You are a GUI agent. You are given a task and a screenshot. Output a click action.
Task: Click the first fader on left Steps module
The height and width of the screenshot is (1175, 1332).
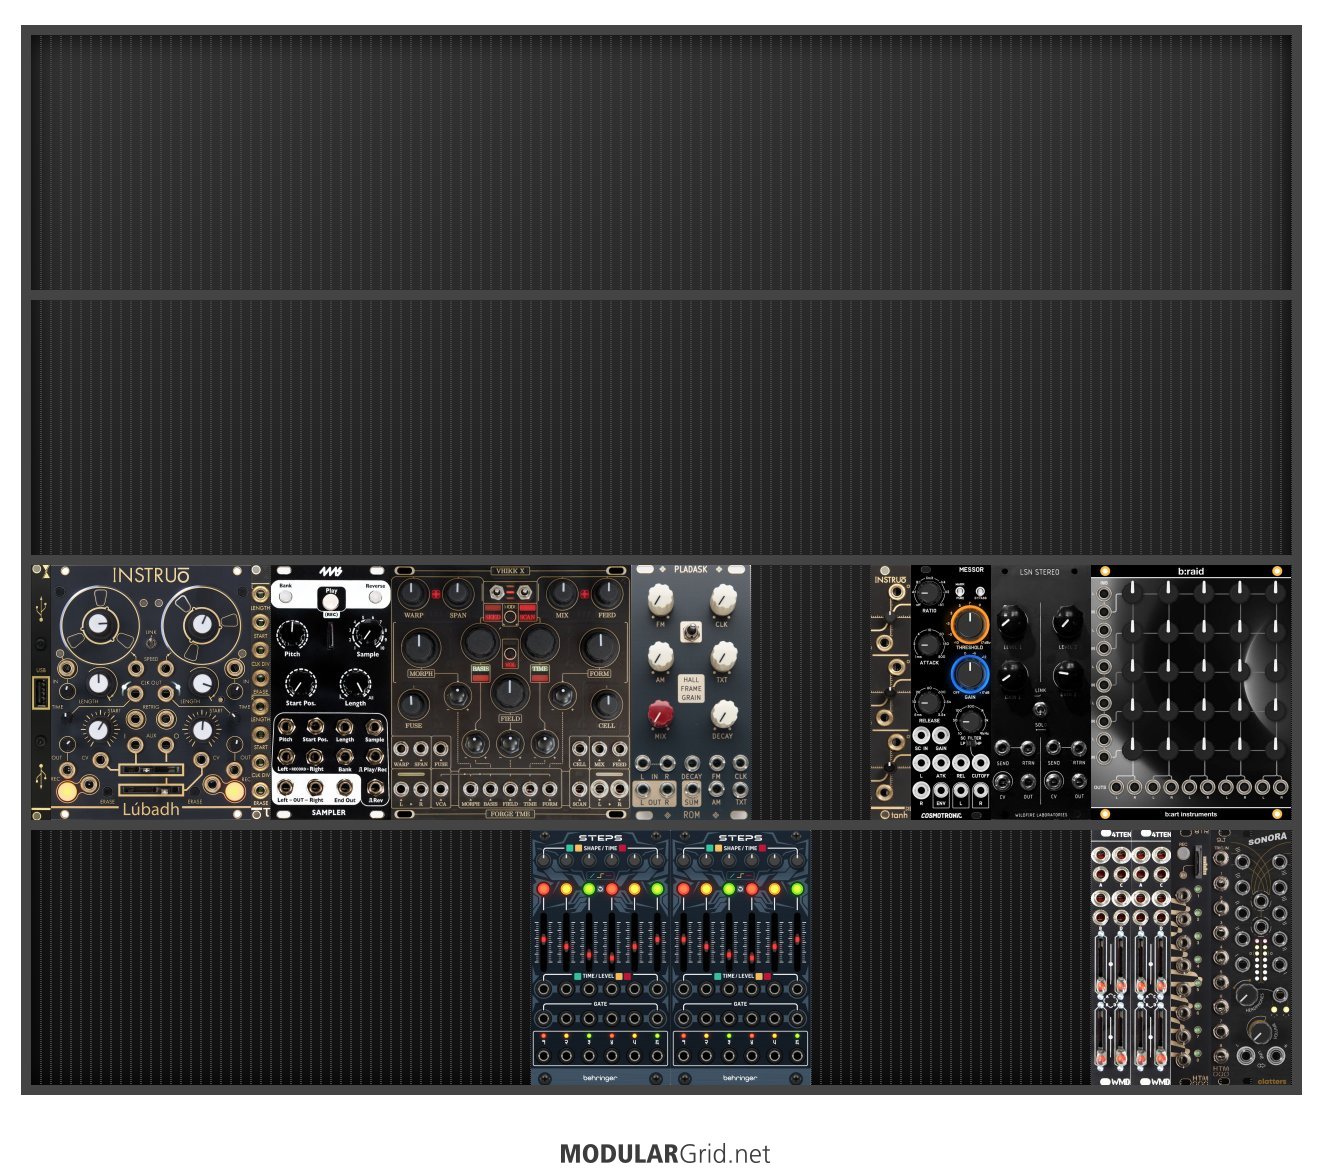[x=544, y=940]
